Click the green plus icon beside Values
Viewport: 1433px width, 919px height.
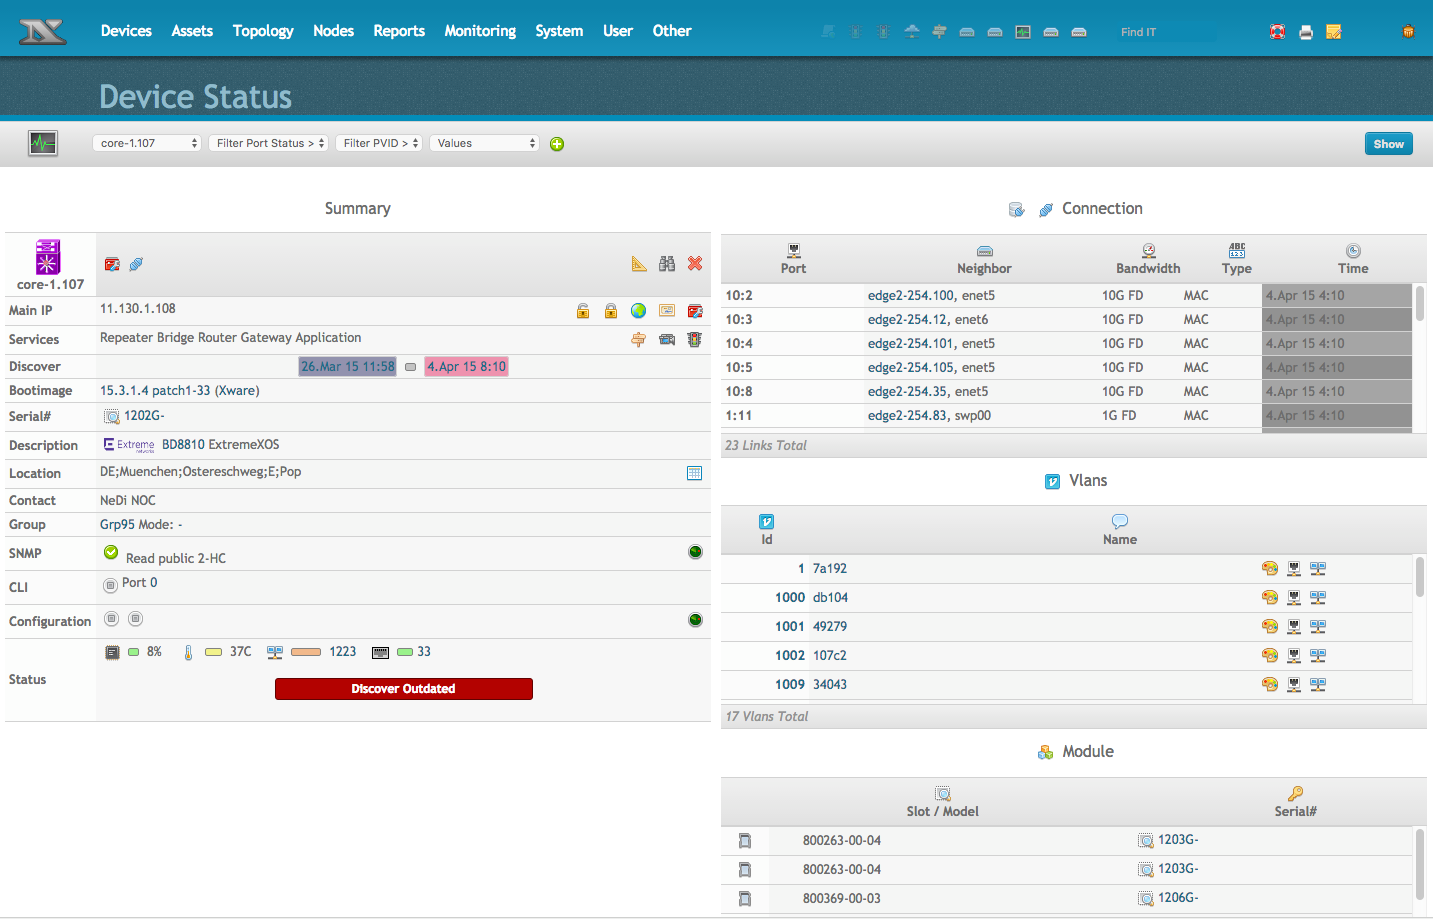tap(557, 144)
